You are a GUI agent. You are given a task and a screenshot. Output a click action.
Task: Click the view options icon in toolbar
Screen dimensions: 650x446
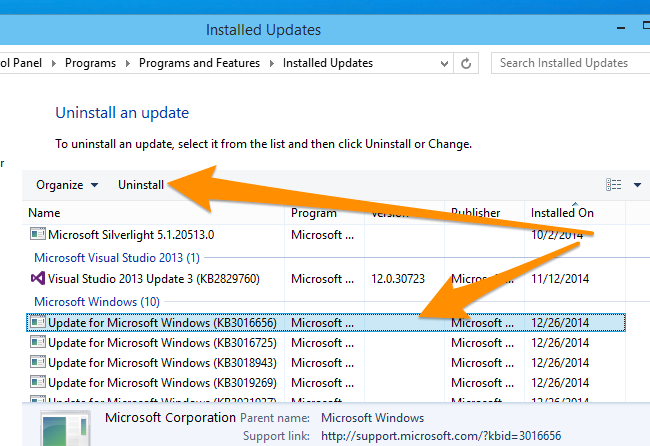pos(614,185)
